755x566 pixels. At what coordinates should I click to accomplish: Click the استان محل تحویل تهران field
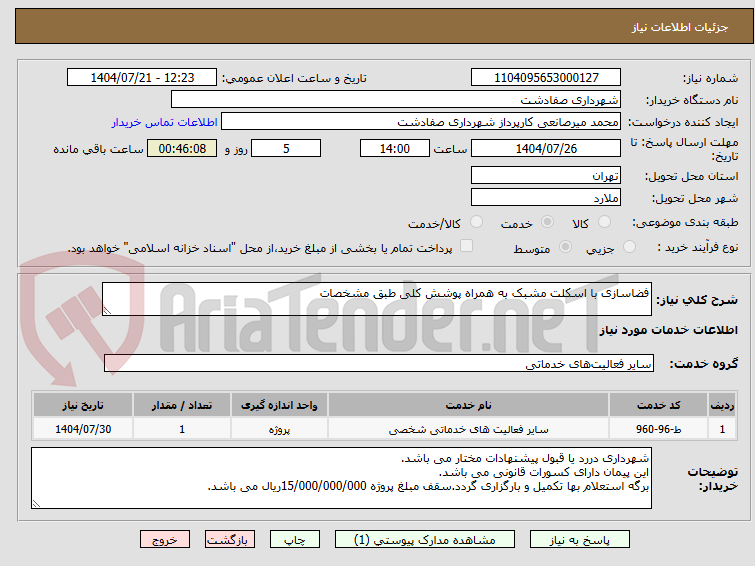click(546, 175)
